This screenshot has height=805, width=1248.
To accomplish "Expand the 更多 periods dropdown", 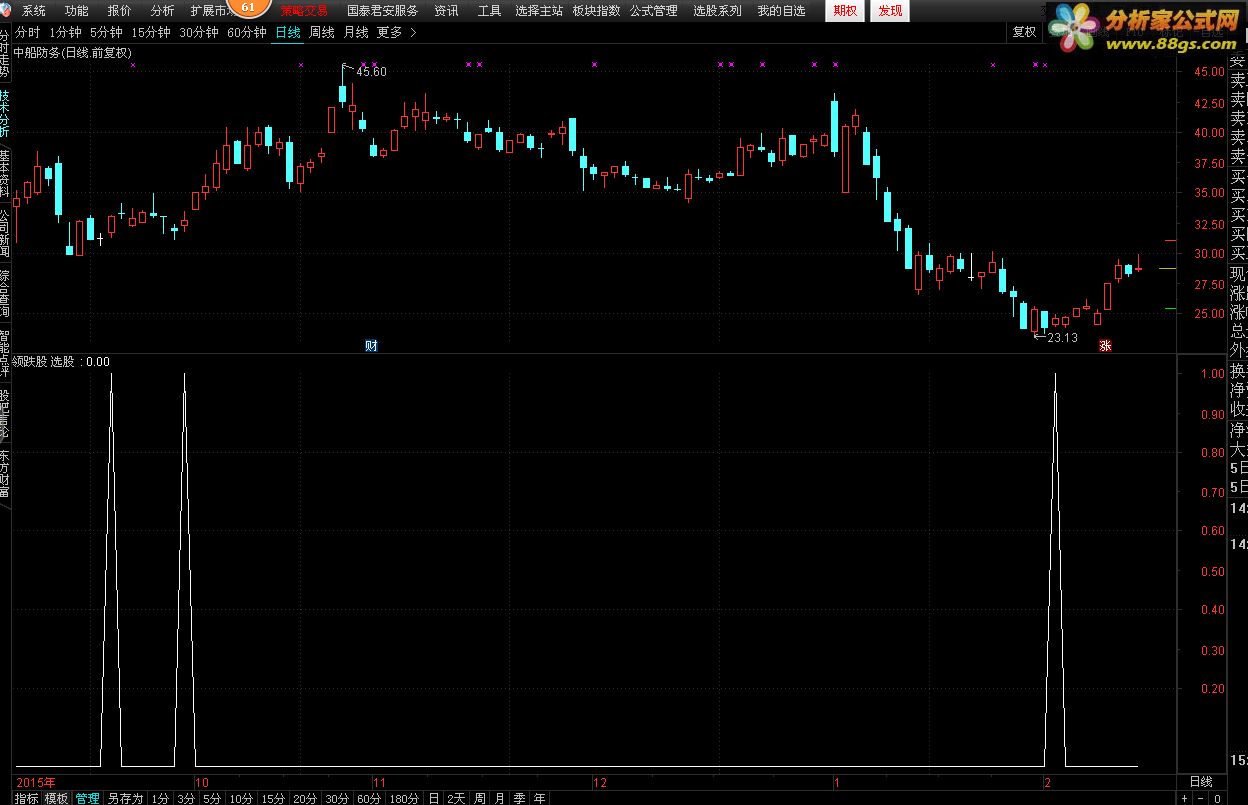I will tap(394, 32).
